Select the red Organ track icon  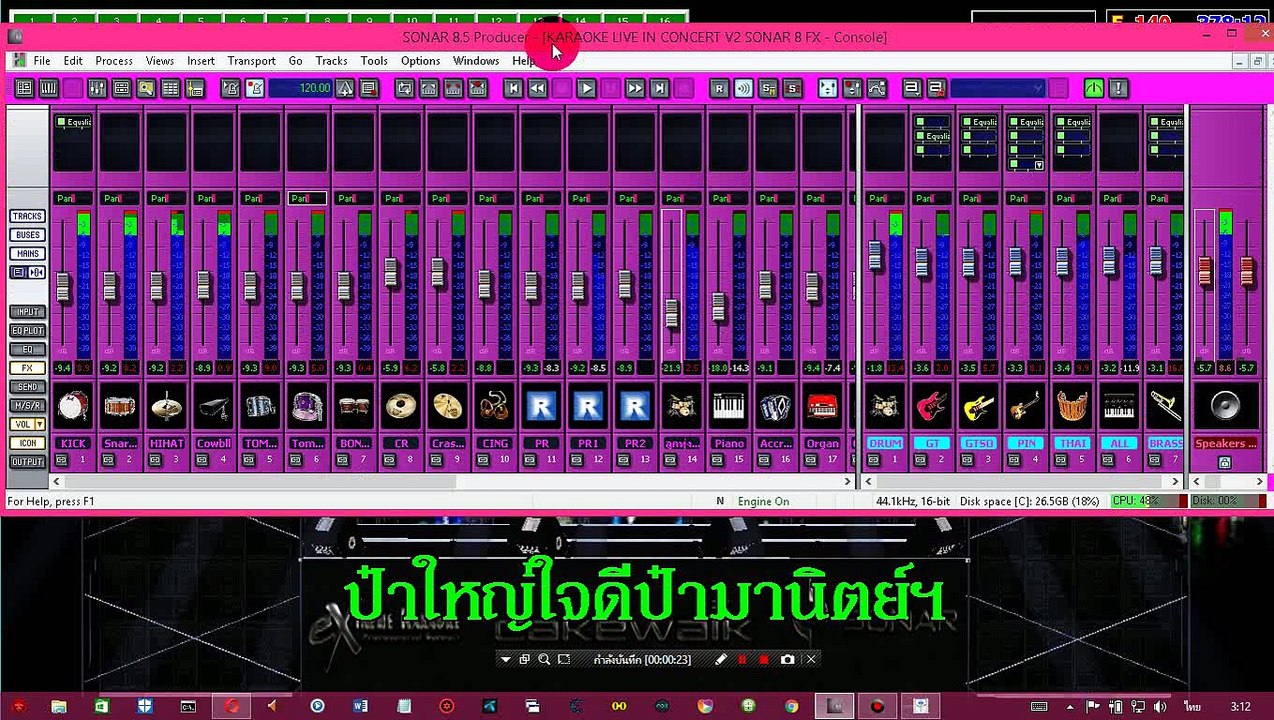pos(822,406)
